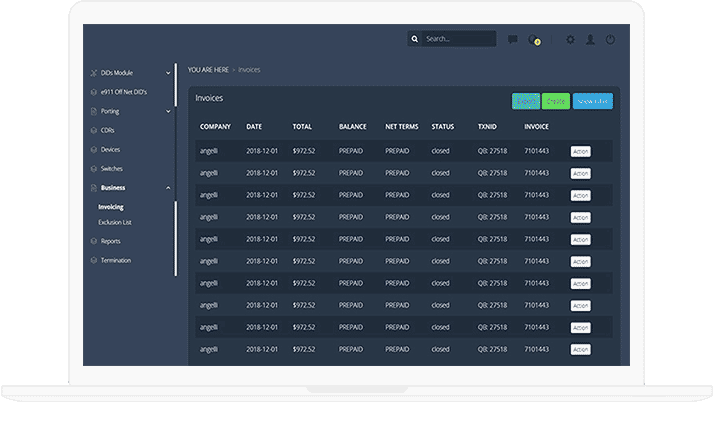Screen dimensions: 715x430
Task: Click the green Create button
Action: click(556, 100)
